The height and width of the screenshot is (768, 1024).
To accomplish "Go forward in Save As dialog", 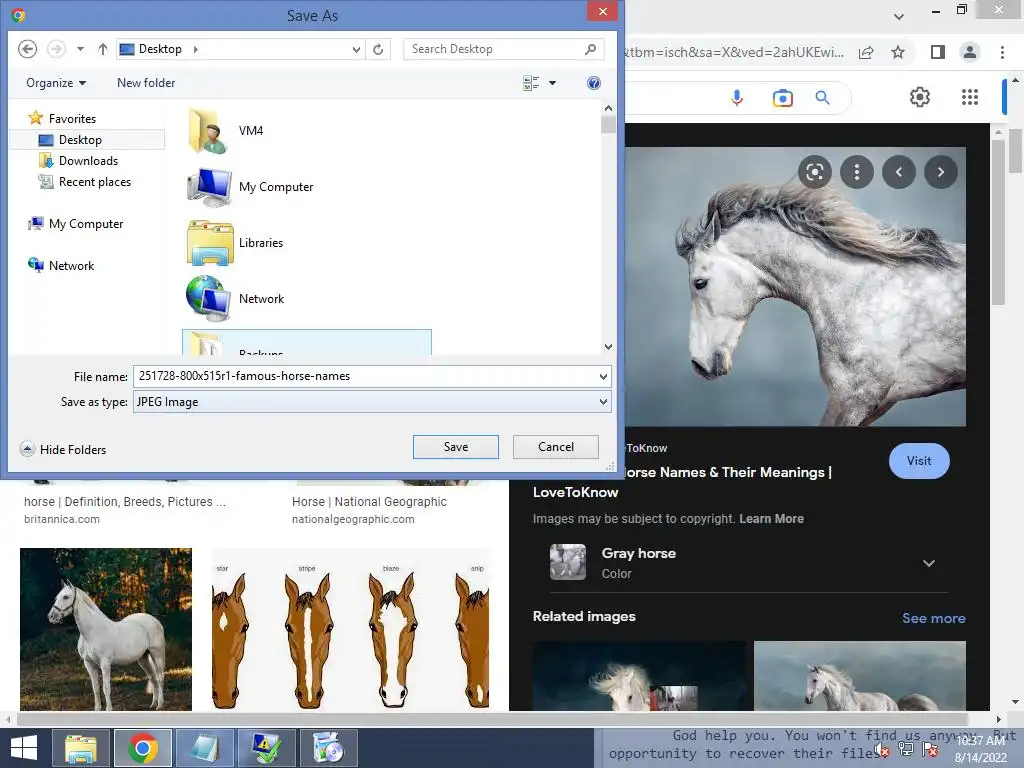I will pos(56,49).
